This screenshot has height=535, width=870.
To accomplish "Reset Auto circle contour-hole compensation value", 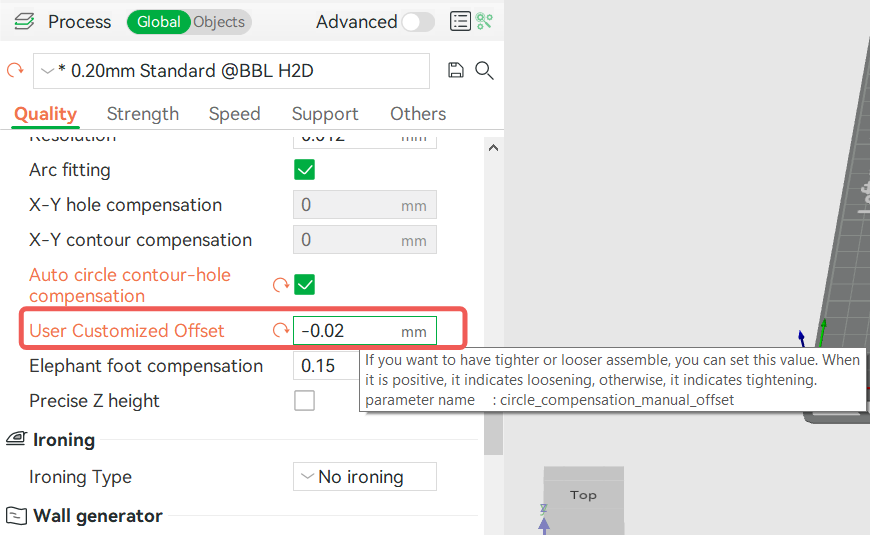I will (x=281, y=285).
